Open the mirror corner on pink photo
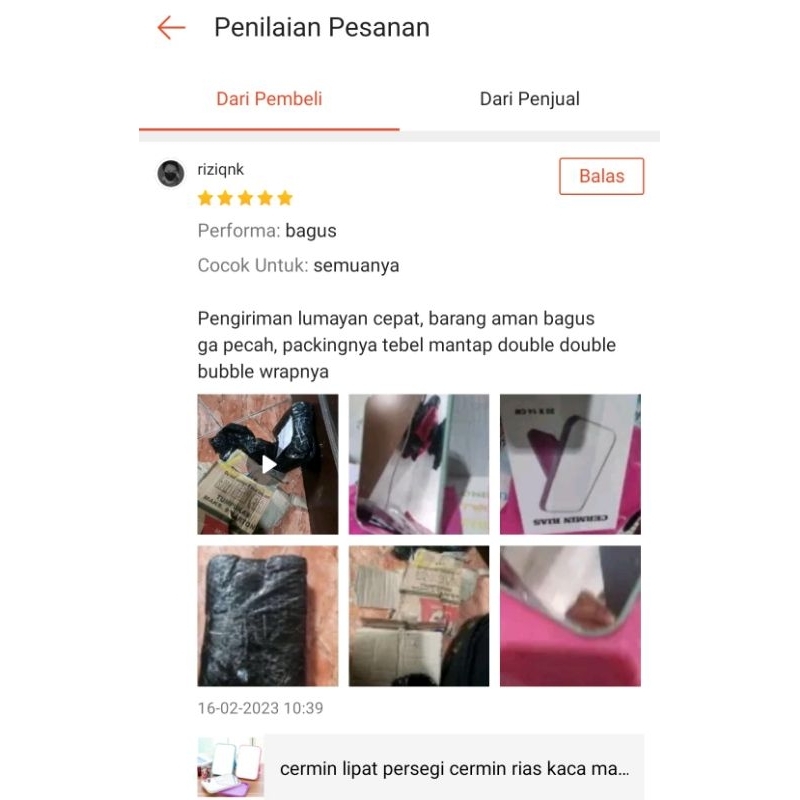800x800 pixels. 570,616
